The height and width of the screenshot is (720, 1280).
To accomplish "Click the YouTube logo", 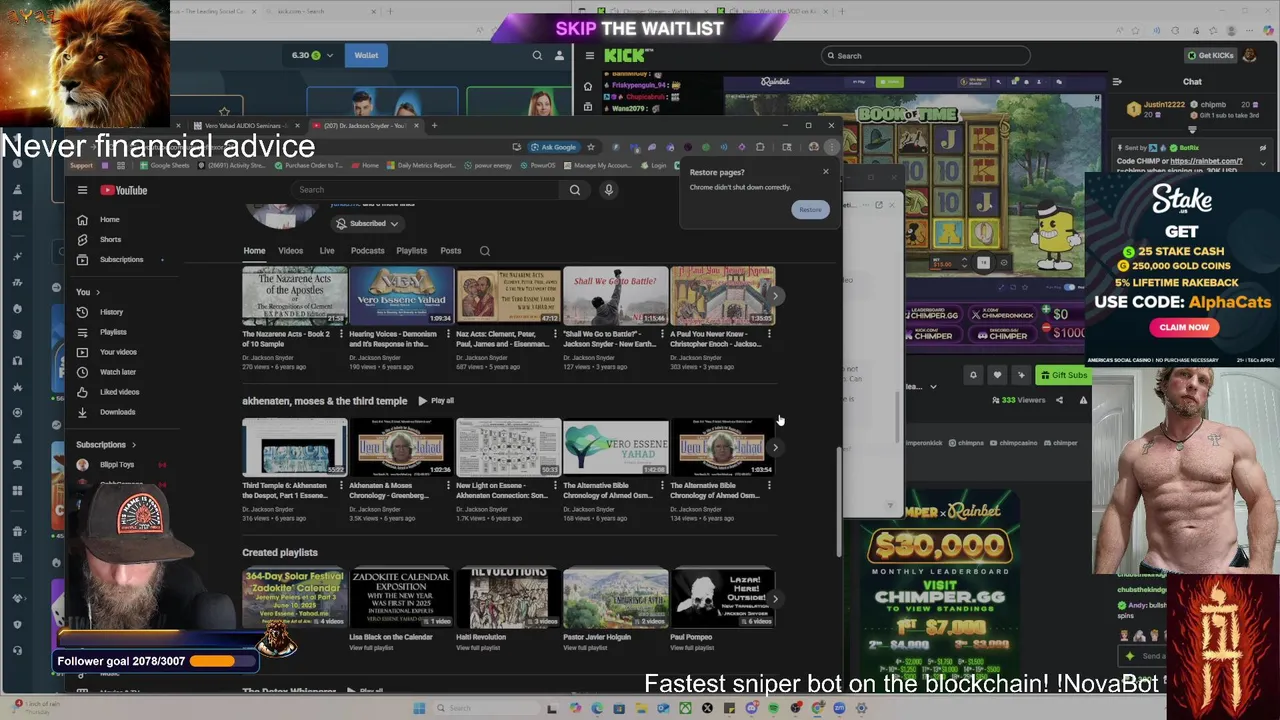I will (x=124, y=190).
